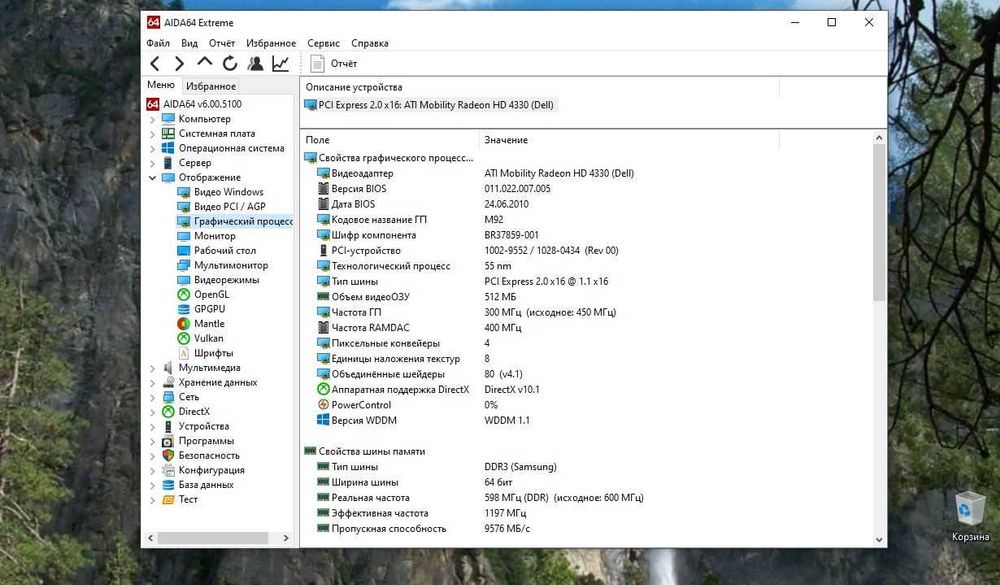
Task: Click the Операционная система Windows icon
Action: coord(168,148)
